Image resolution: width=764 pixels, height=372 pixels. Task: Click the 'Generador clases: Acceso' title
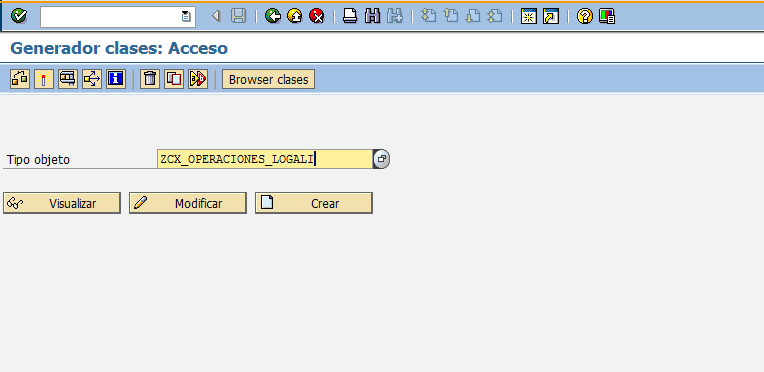click(x=119, y=48)
